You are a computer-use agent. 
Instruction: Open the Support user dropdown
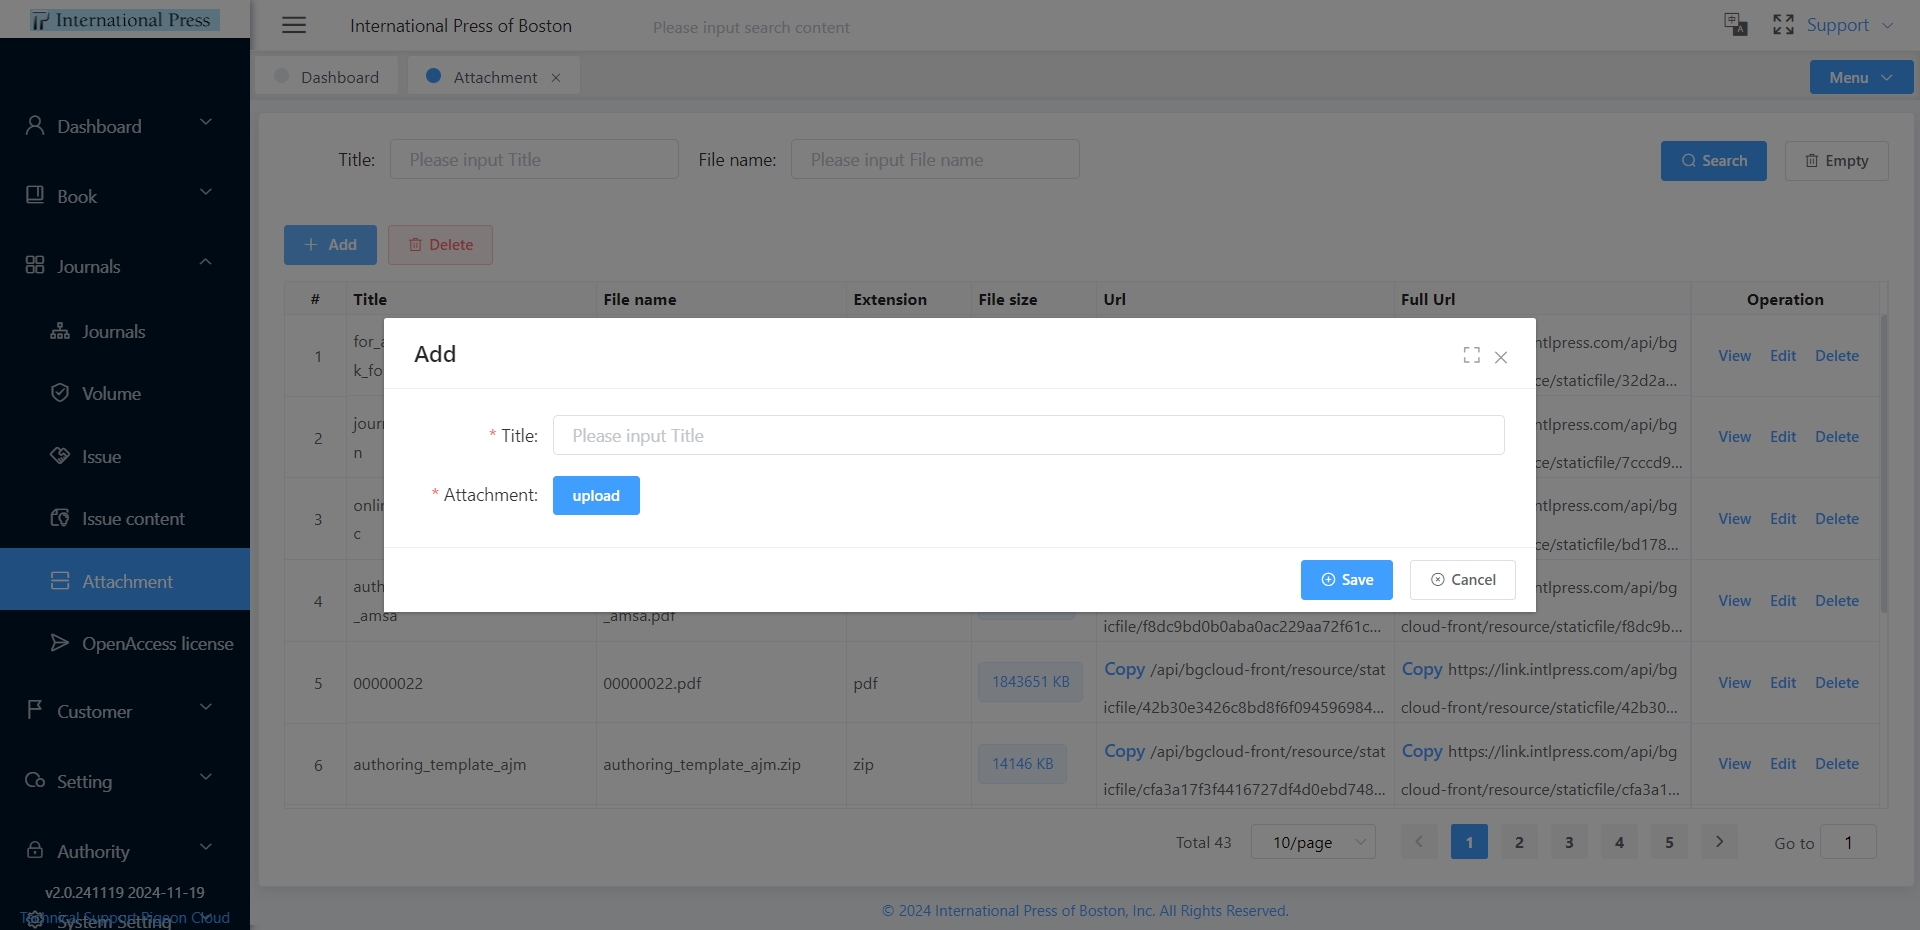click(x=1849, y=25)
